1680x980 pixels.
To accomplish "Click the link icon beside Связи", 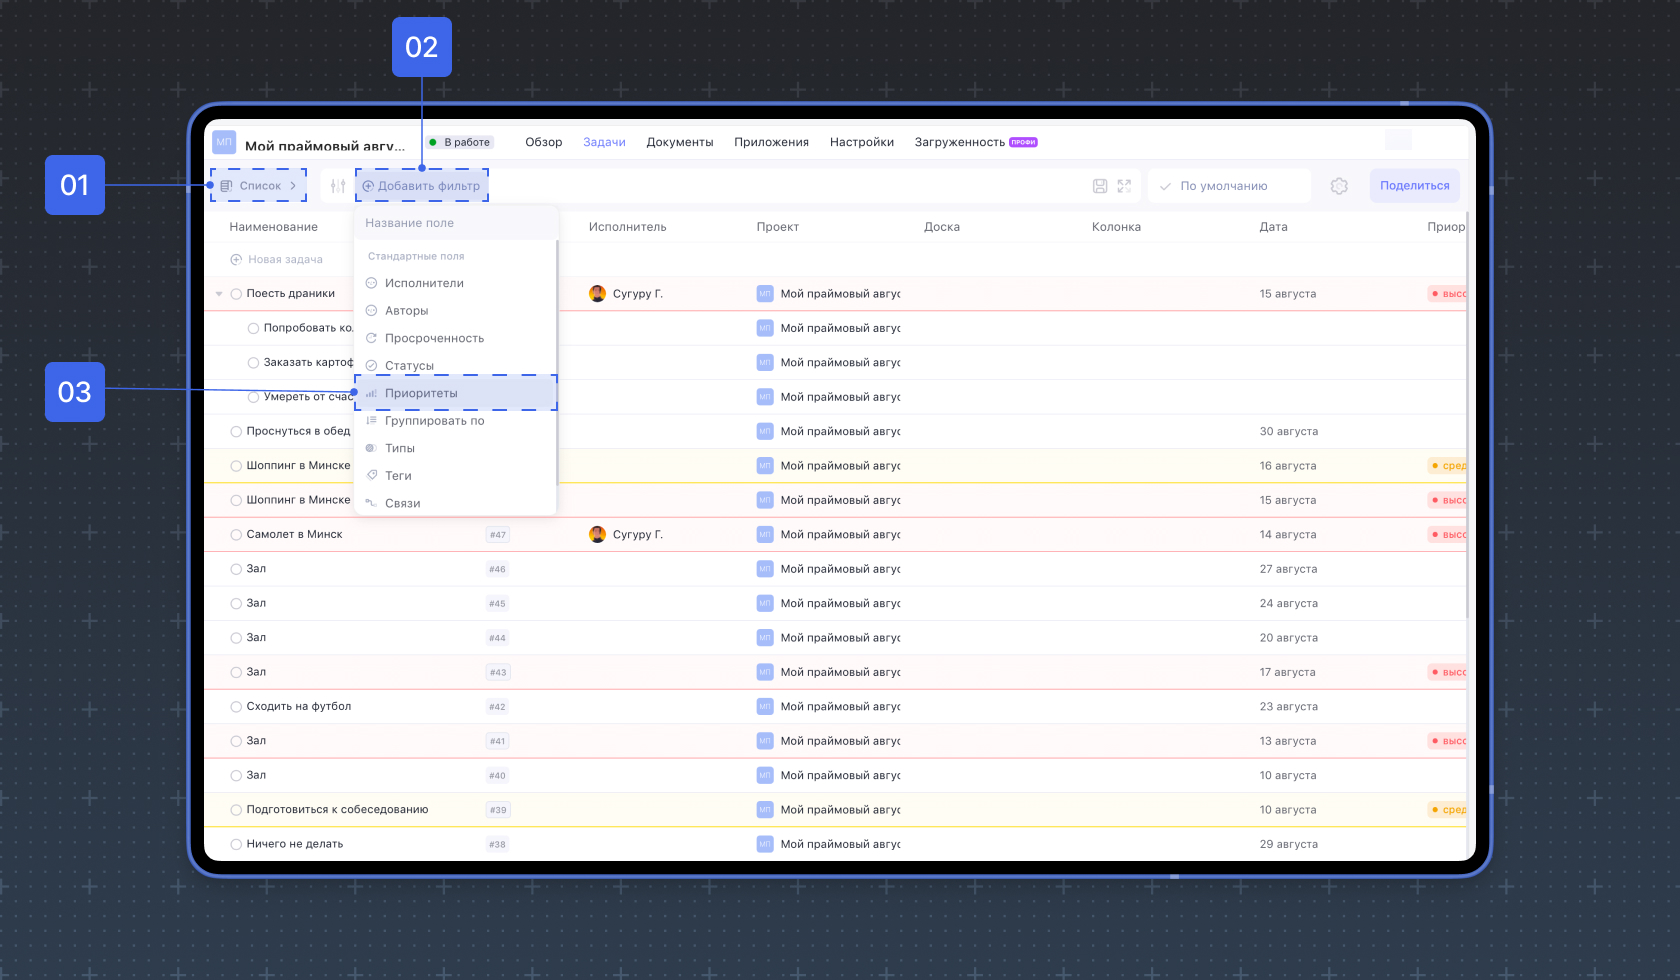I will (371, 503).
